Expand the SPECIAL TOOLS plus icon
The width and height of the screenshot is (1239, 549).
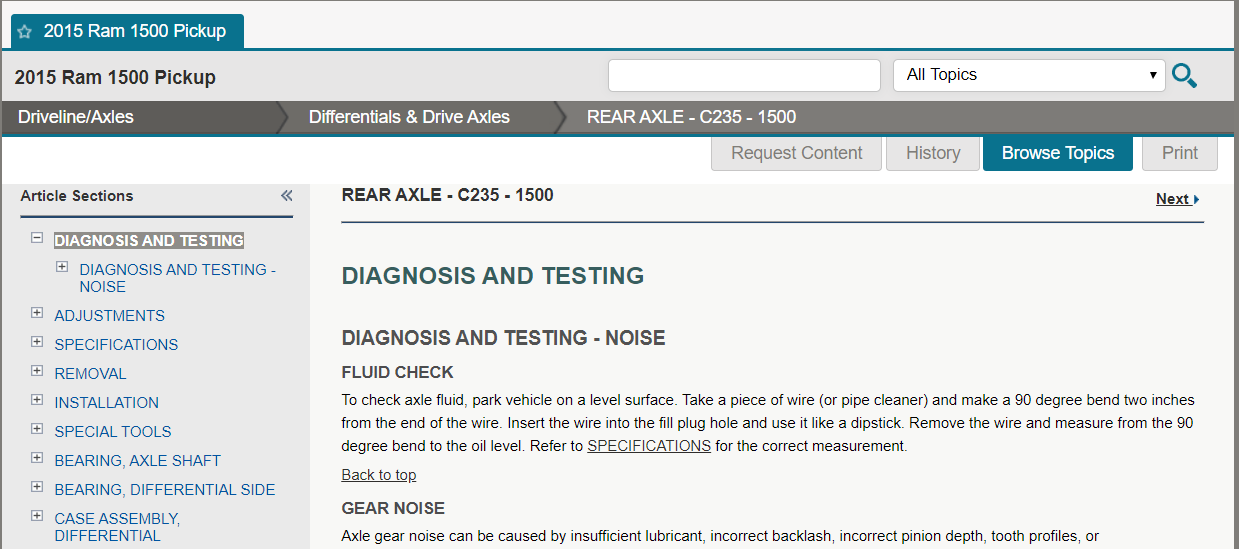point(37,429)
